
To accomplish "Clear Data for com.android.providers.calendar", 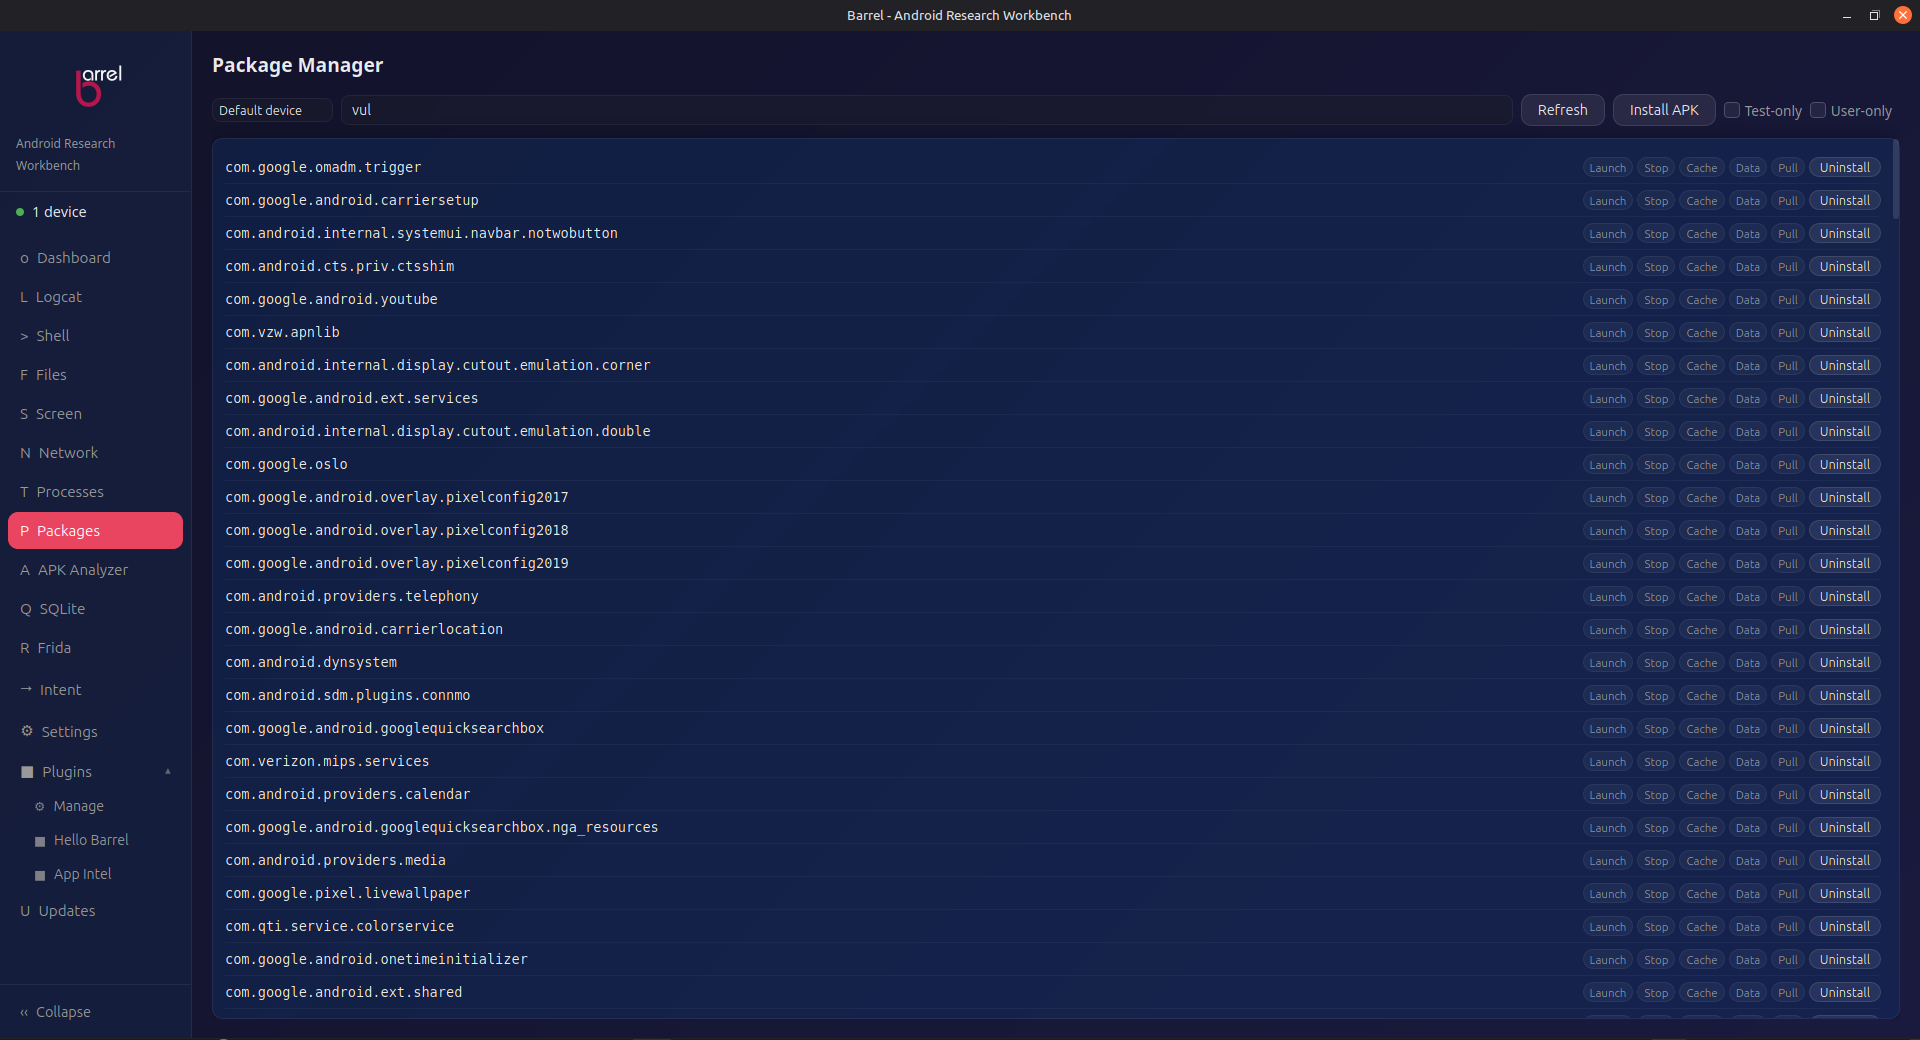I will pyautogui.click(x=1747, y=795).
